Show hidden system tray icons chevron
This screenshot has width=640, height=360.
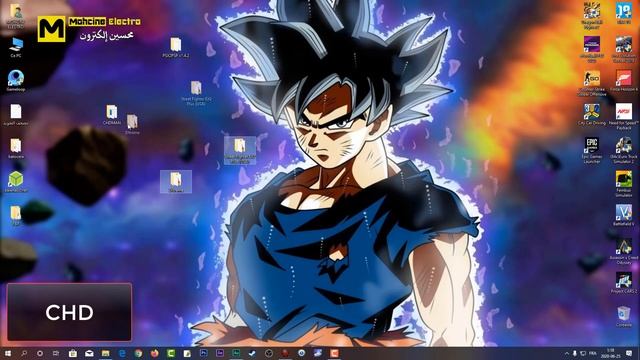[x=567, y=353]
